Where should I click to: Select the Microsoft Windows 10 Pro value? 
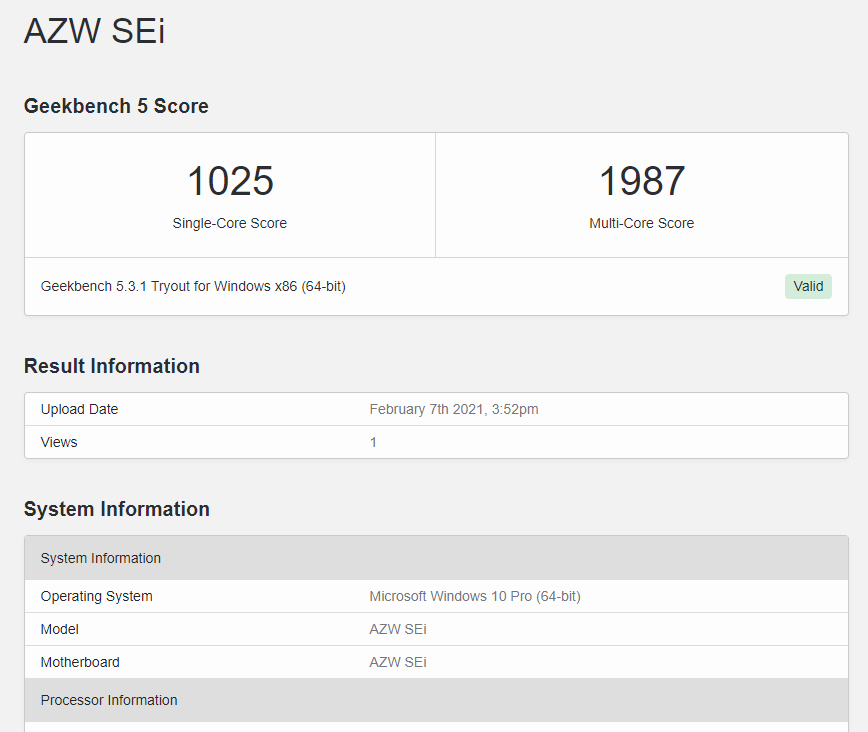click(475, 596)
